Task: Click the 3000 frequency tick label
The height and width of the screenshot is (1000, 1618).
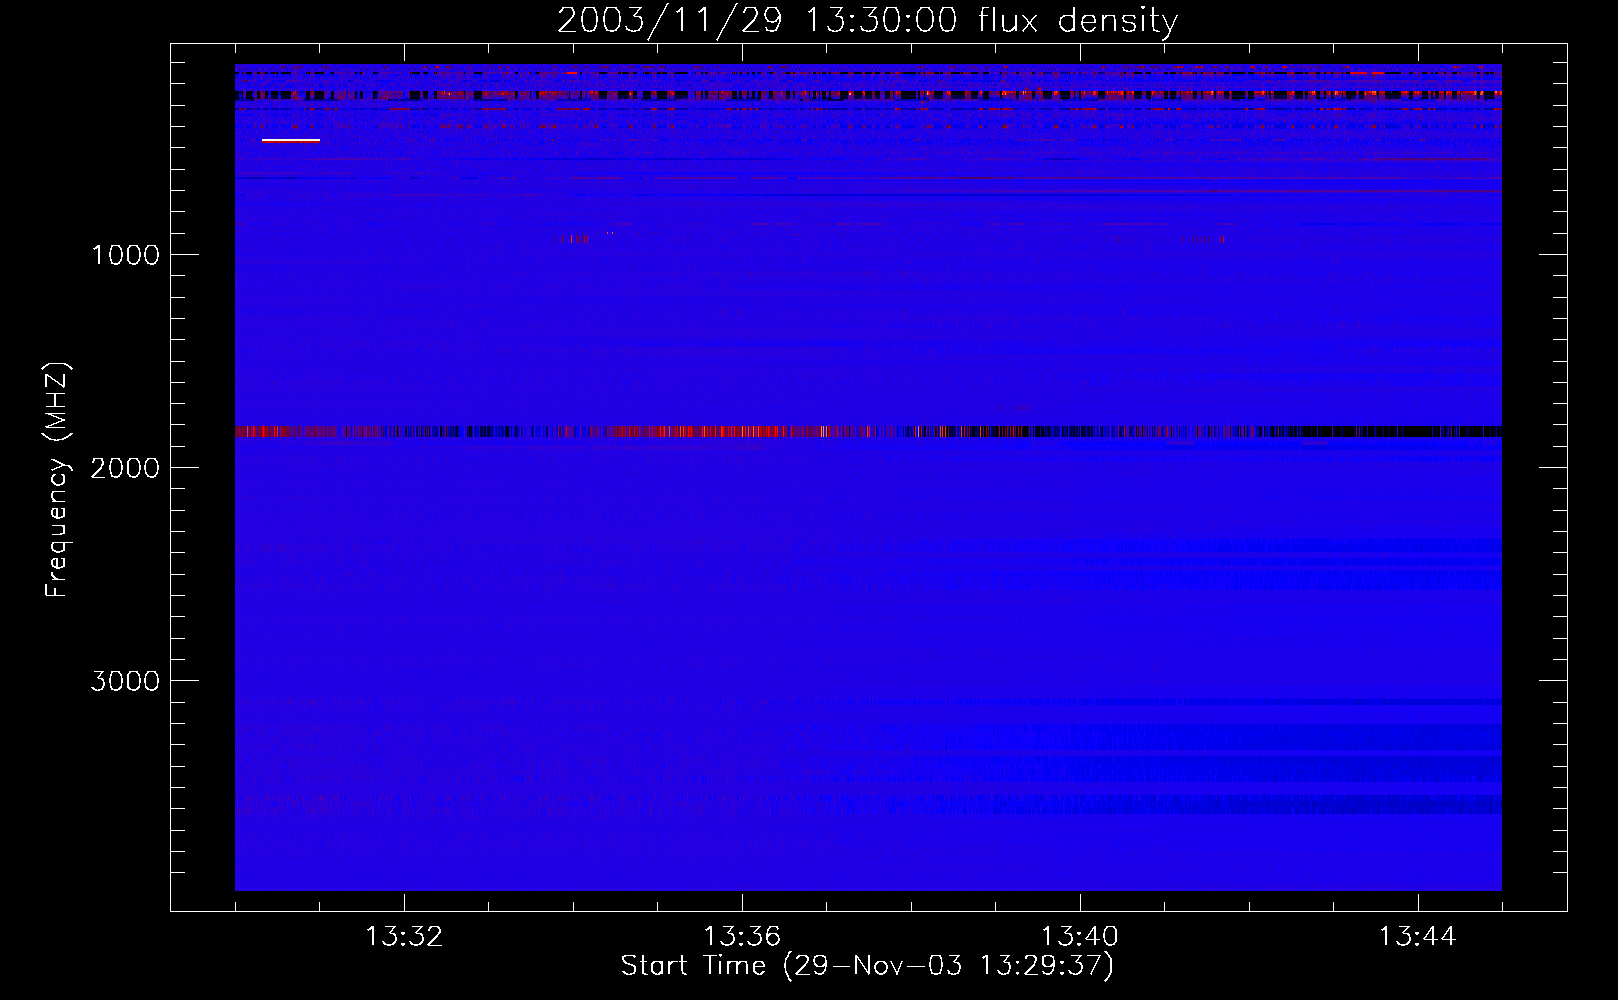Action: (125, 681)
